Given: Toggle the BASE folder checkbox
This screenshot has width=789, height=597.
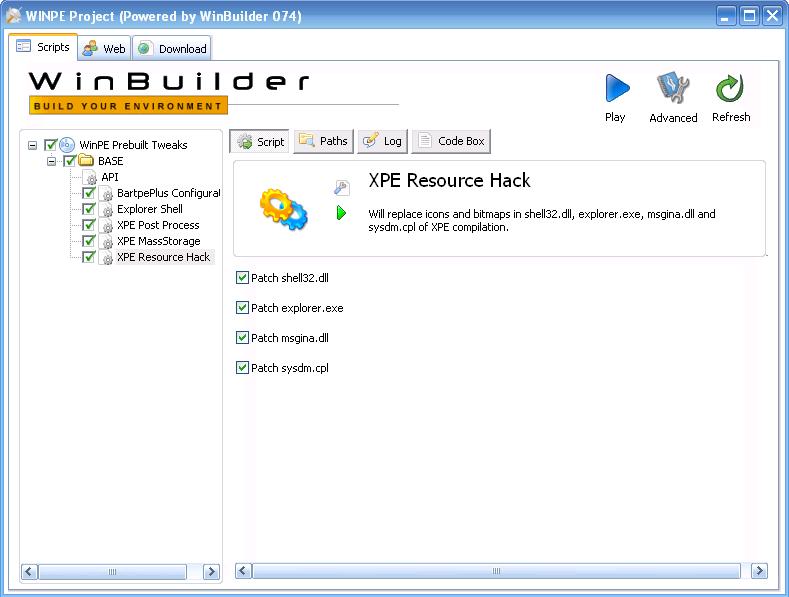Looking at the screenshot, I should click(x=69, y=161).
